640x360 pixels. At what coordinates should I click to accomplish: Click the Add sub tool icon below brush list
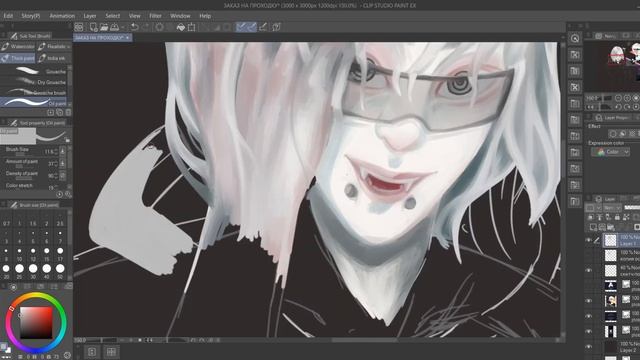click(x=51, y=112)
